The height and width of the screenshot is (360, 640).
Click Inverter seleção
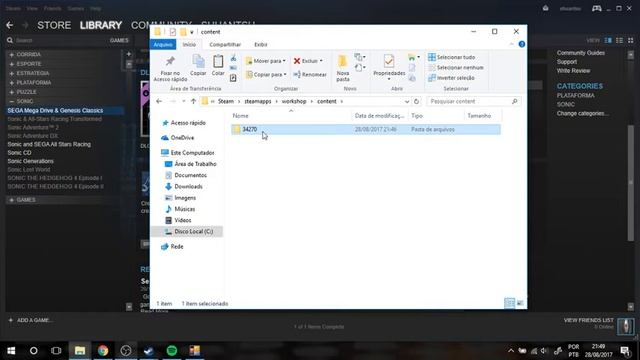451,78
